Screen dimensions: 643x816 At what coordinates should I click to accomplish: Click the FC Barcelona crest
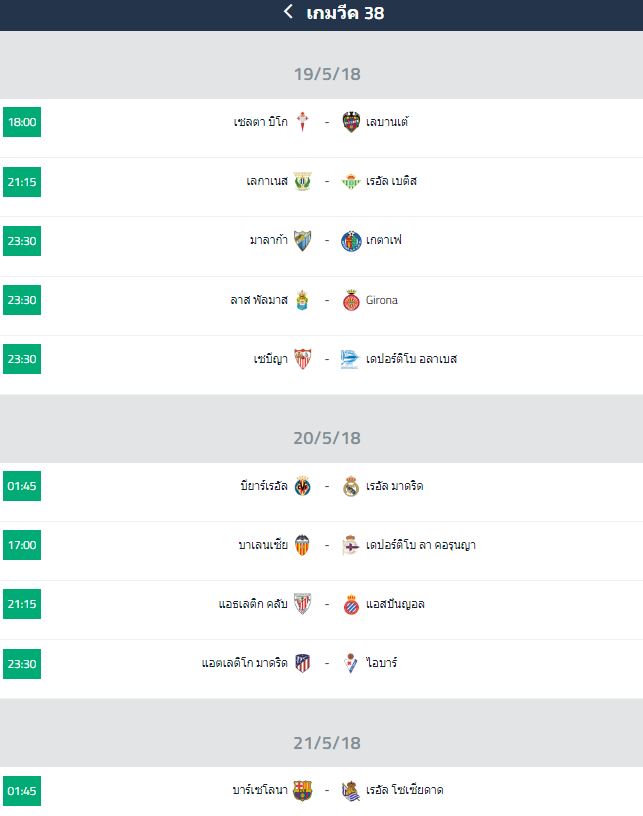302,790
